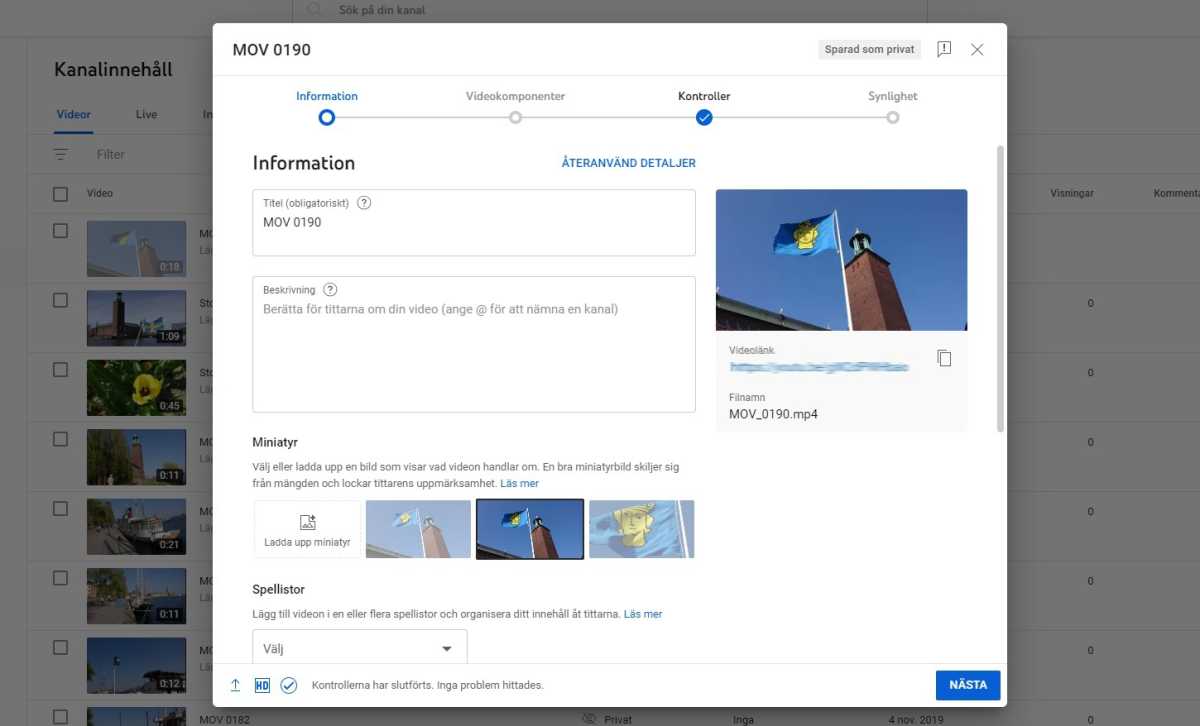The height and width of the screenshot is (726, 1200).
Task: Switch to the Live tab
Action: click(x=146, y=114)
